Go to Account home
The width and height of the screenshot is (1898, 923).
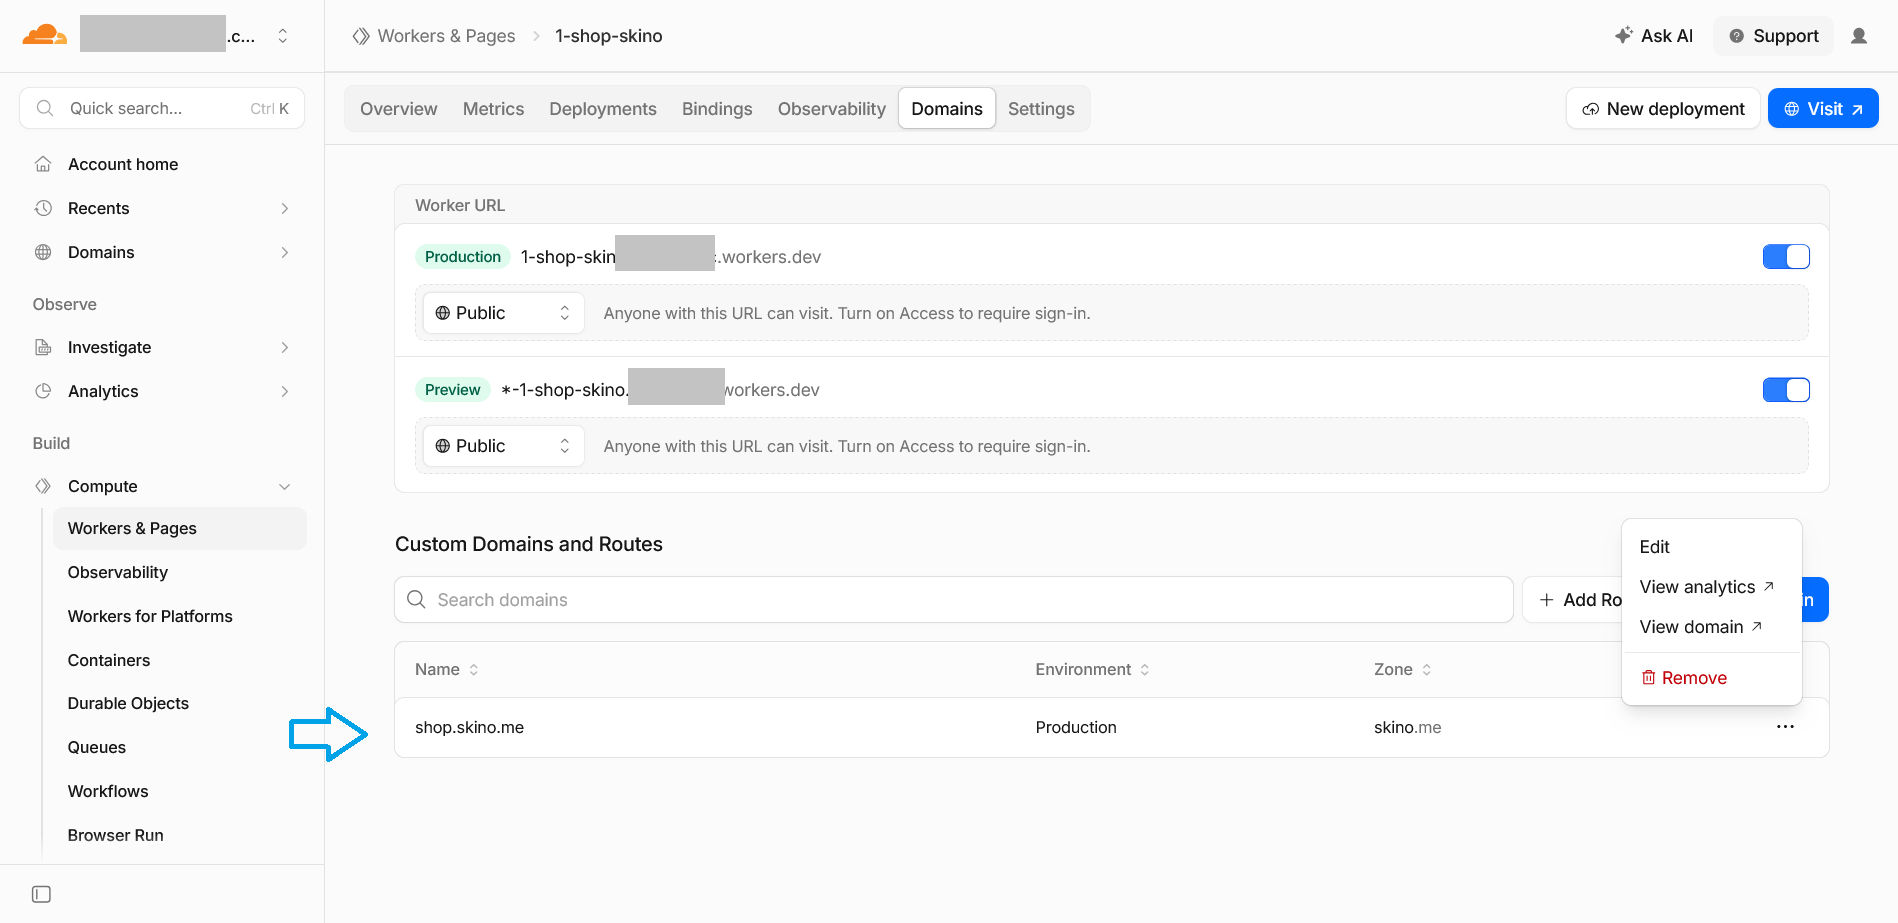pos(123,164)
